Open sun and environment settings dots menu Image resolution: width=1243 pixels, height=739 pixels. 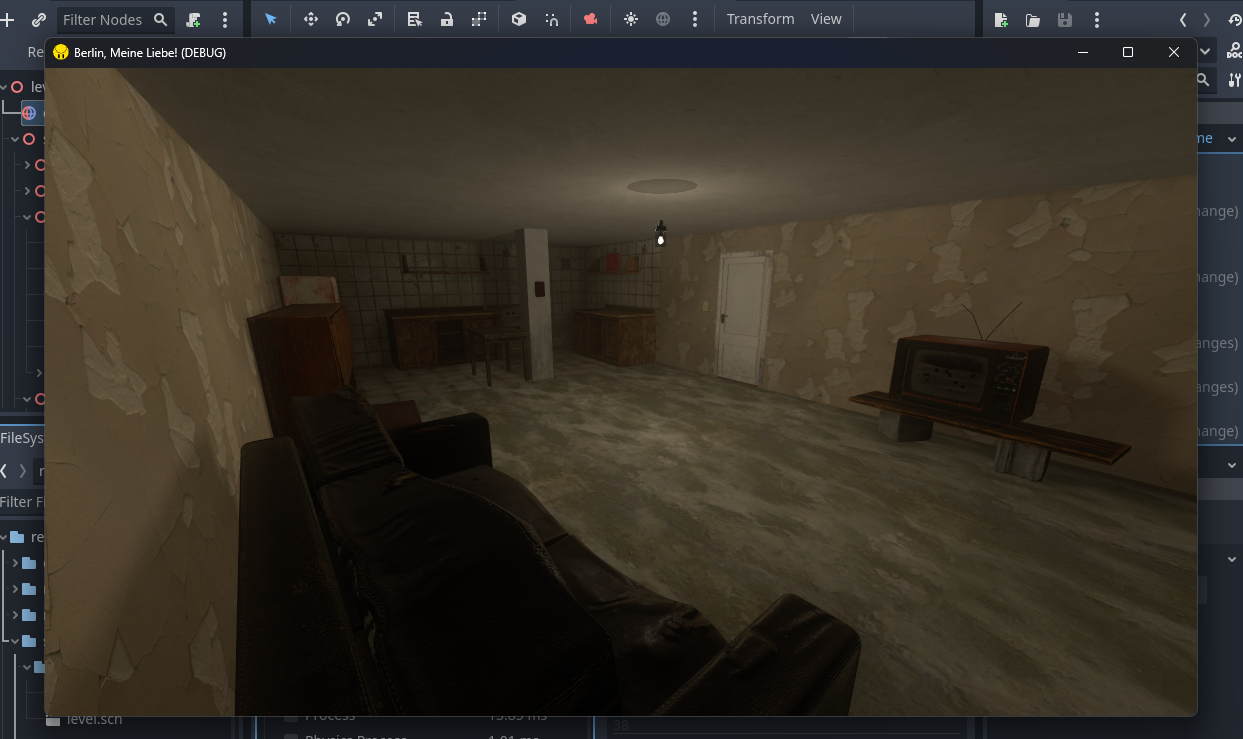click(695, 19)
